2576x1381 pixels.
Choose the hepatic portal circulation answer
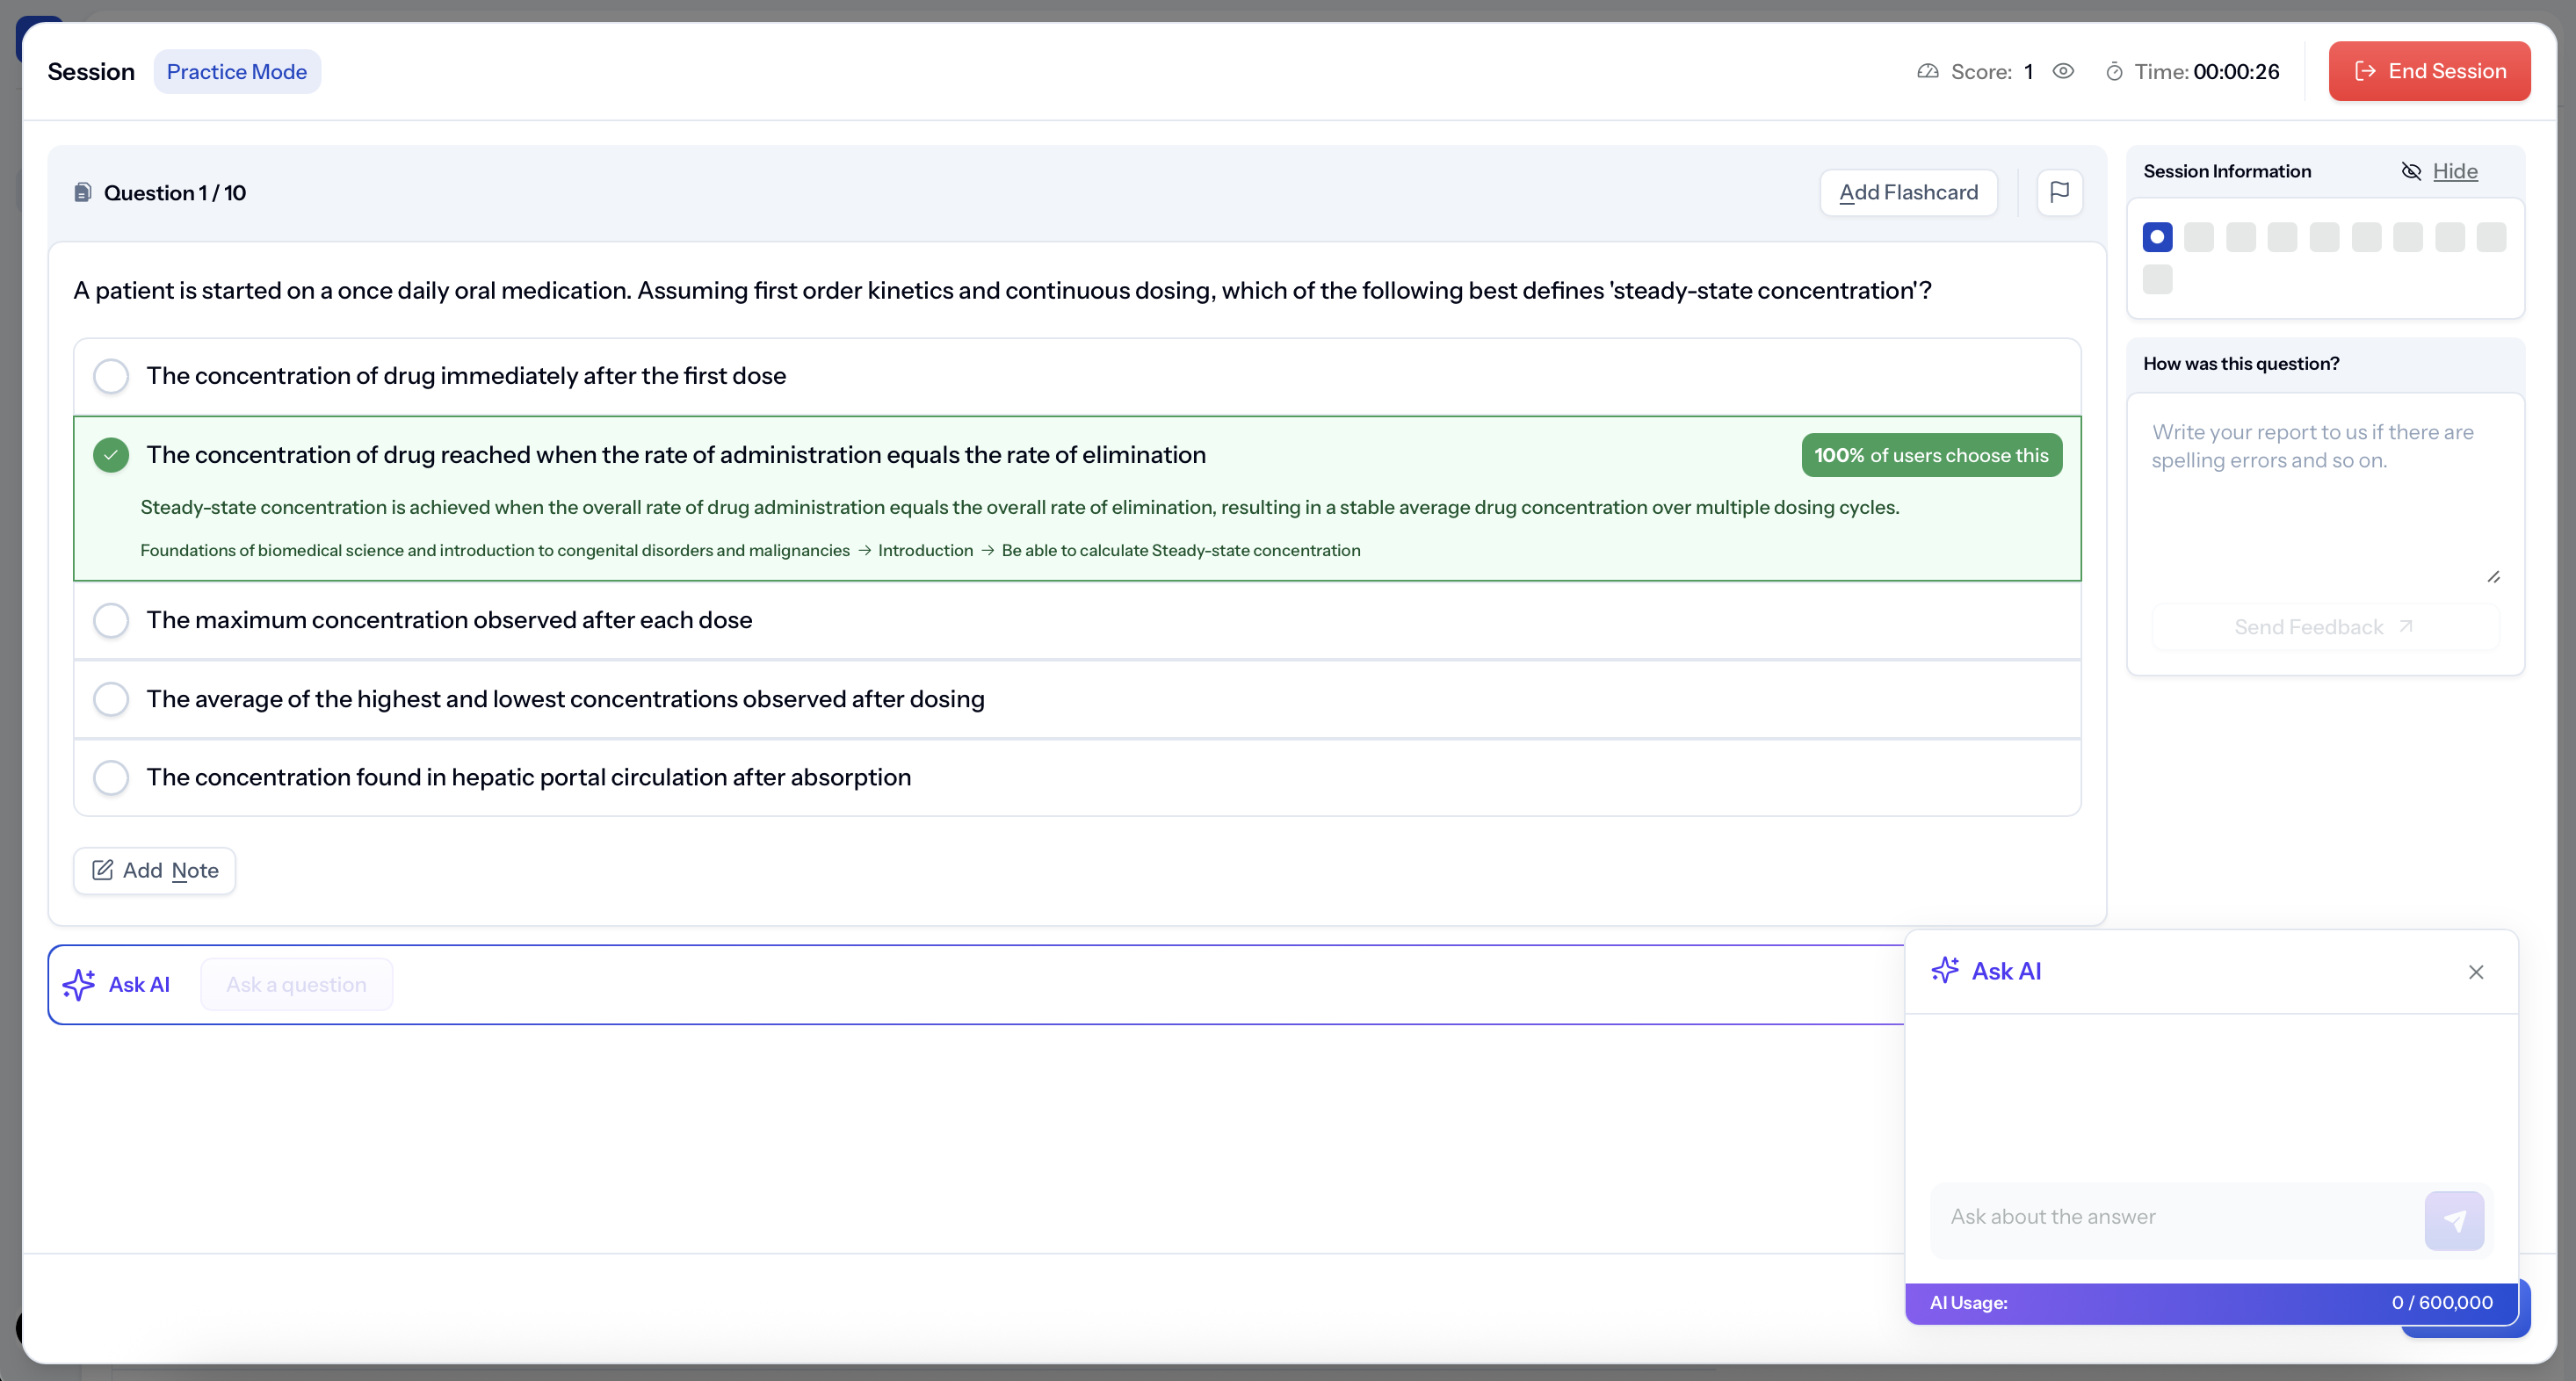[111, 777]
